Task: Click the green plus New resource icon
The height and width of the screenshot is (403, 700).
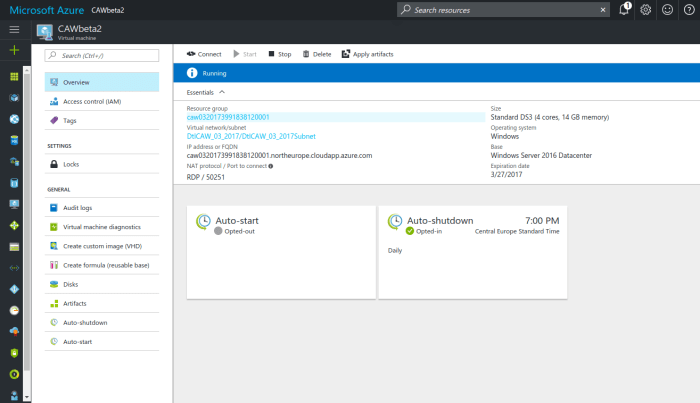Action: coord(14,50)
